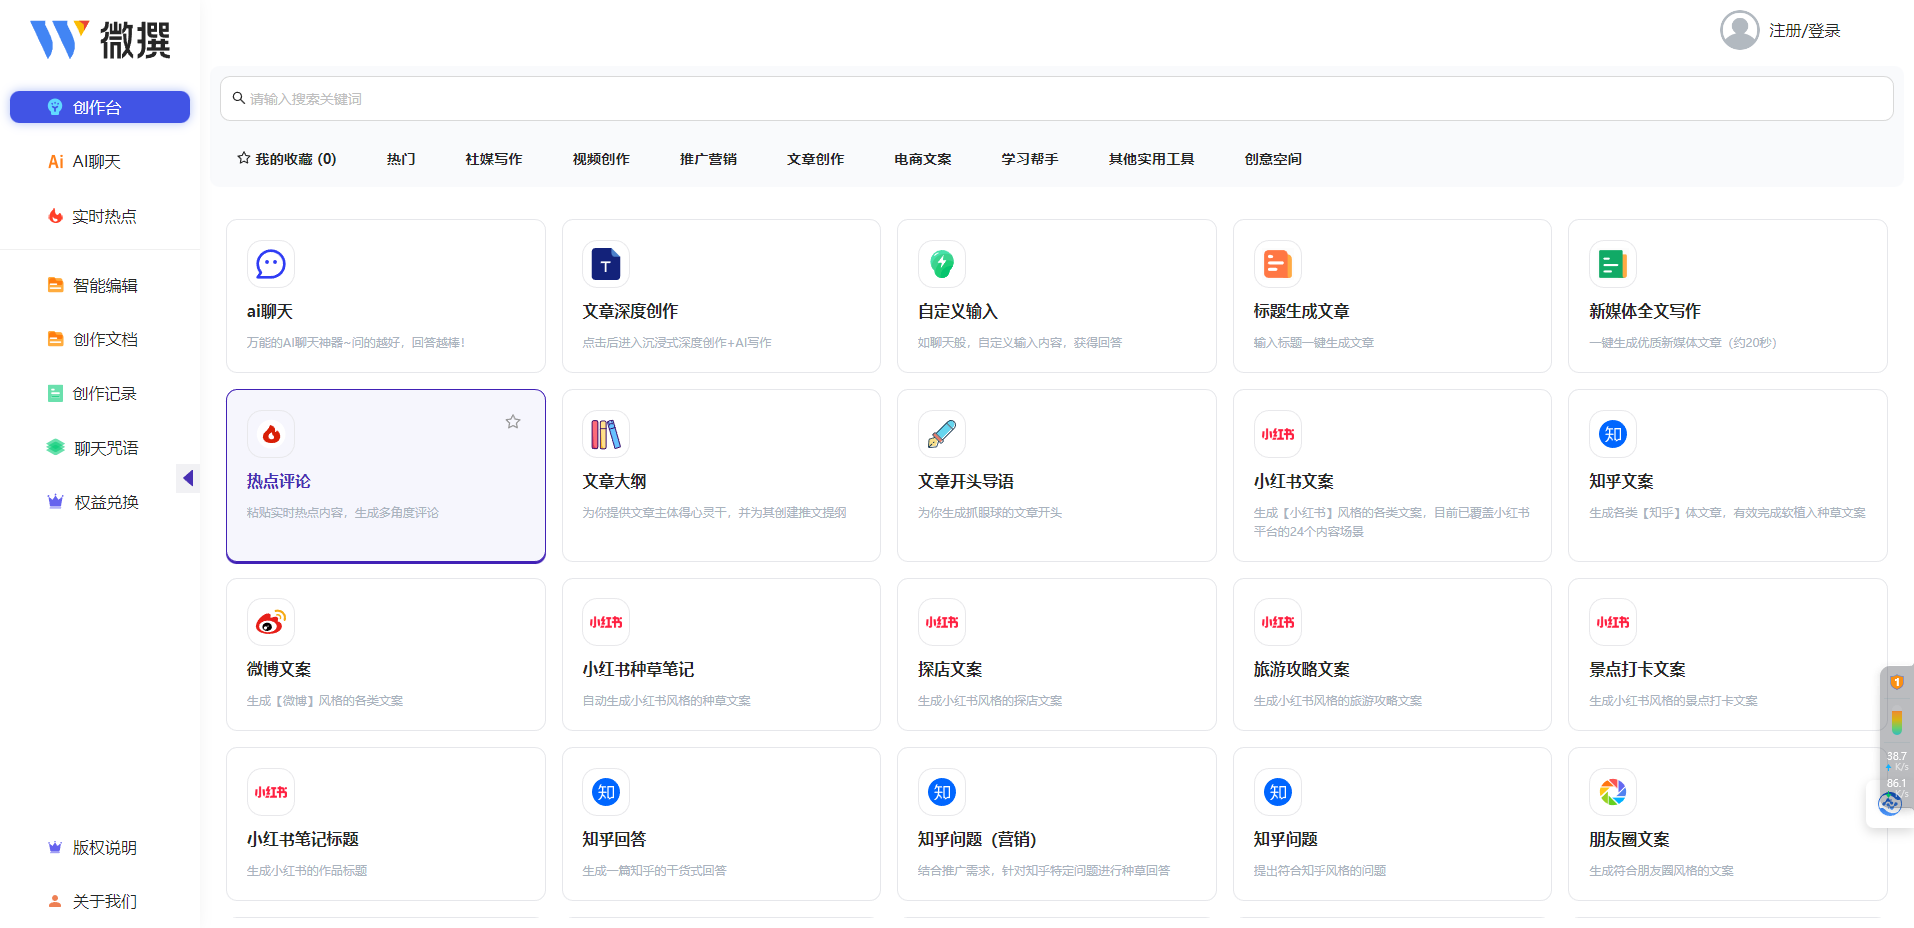Click the 朋友圈文案 tool icon

1612,791
